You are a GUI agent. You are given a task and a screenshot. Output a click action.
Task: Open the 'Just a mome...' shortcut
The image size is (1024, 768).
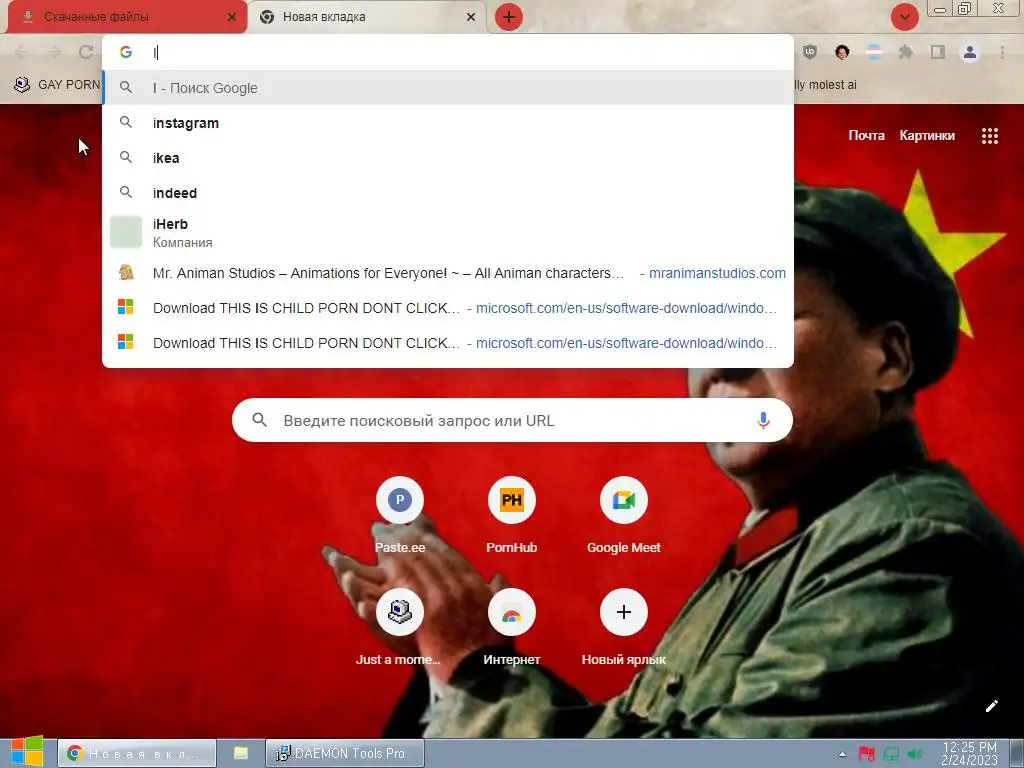(398, 628)
